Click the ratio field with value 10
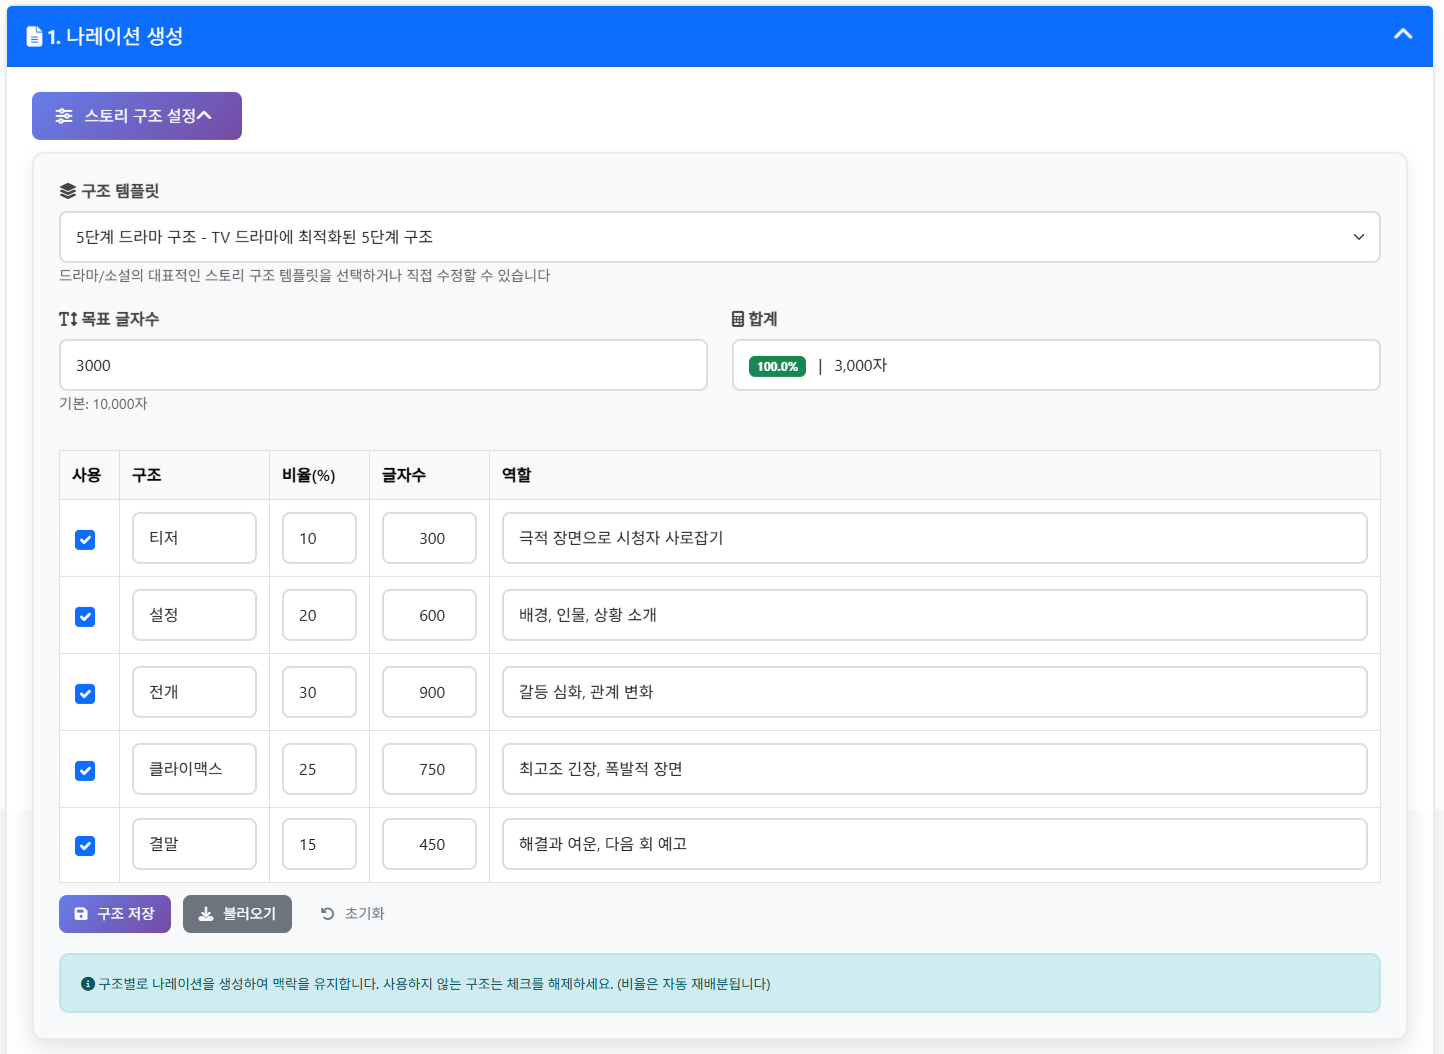The height and width of the screenshot is (1054, 1444). (319, 538)
